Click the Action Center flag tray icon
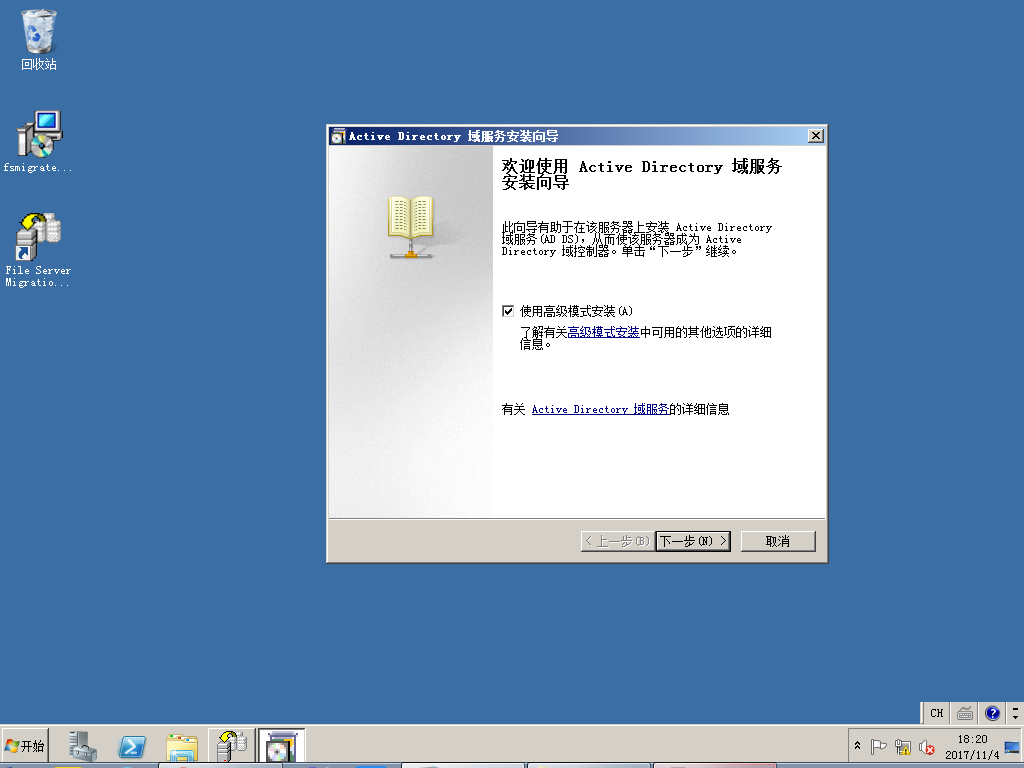 click(x=879, y=747)
